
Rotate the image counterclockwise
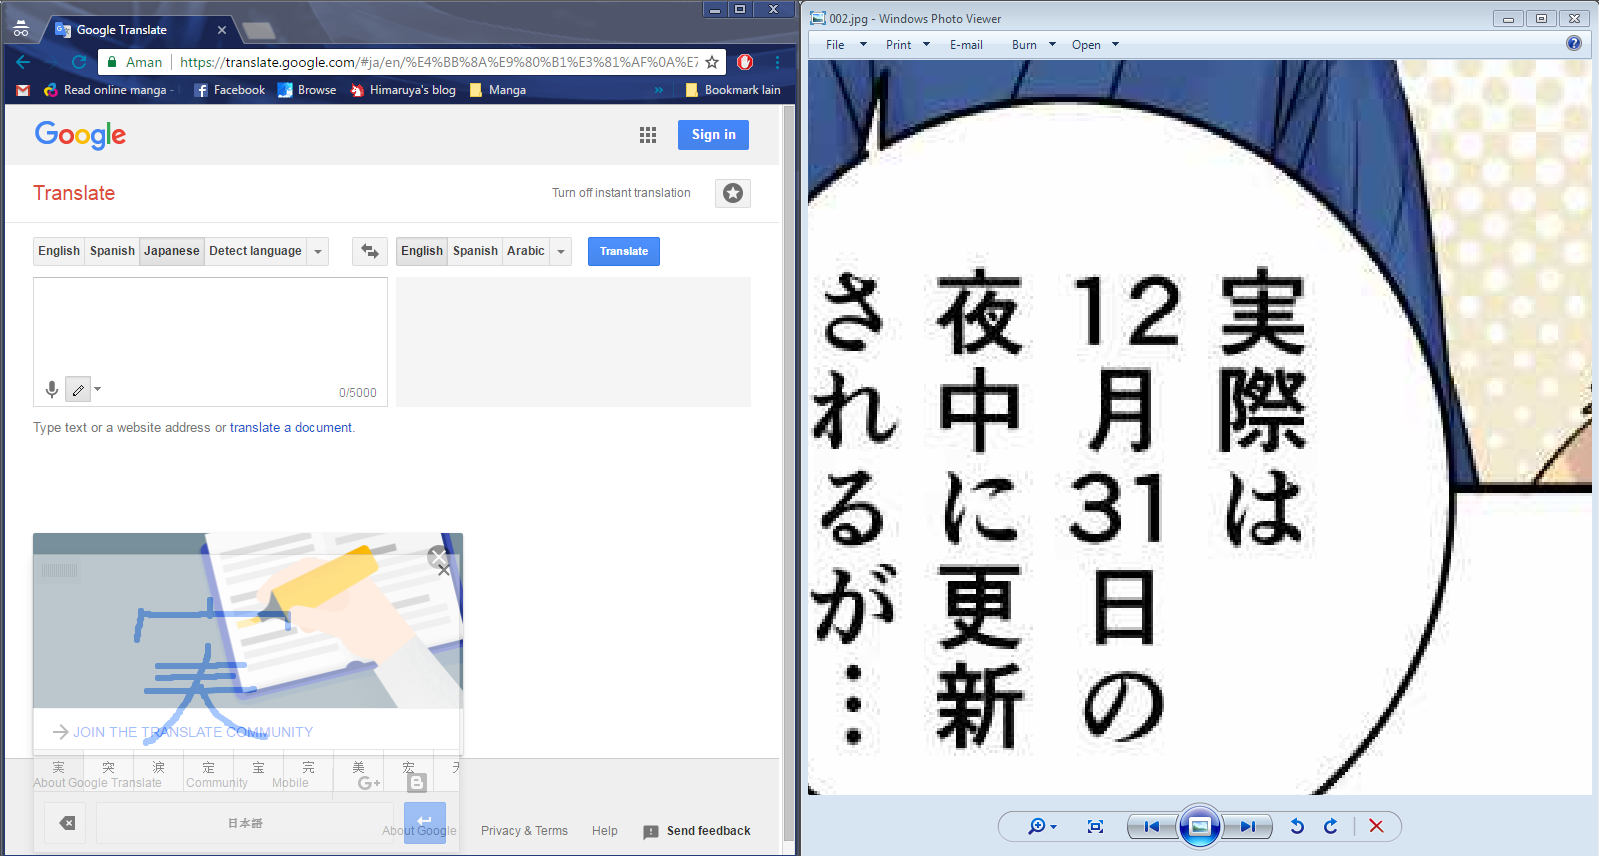1297,826
